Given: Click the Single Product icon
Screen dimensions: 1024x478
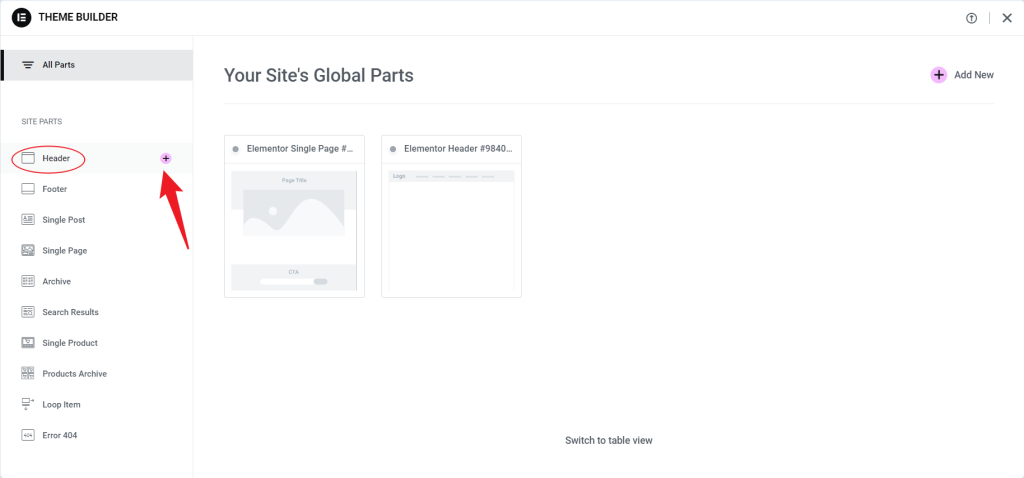Looking at the screenshot, I should pyautogui.click(x=27, y=342).
